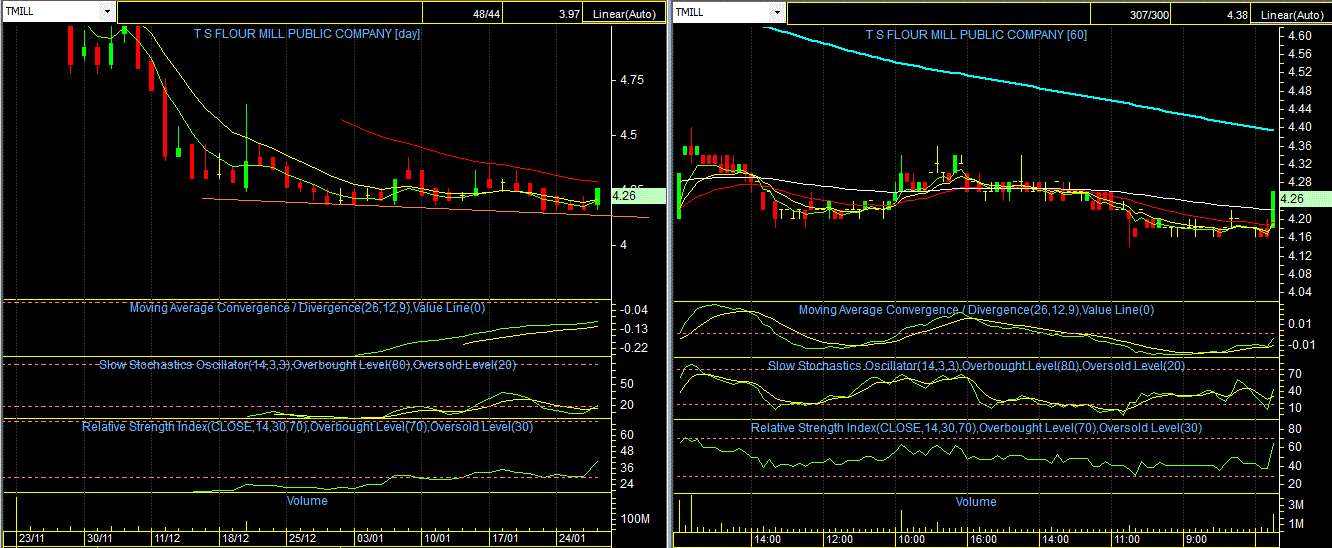Open the TMILL symbol dropdown in left chart
The image size is (1332, 548).
107,11
